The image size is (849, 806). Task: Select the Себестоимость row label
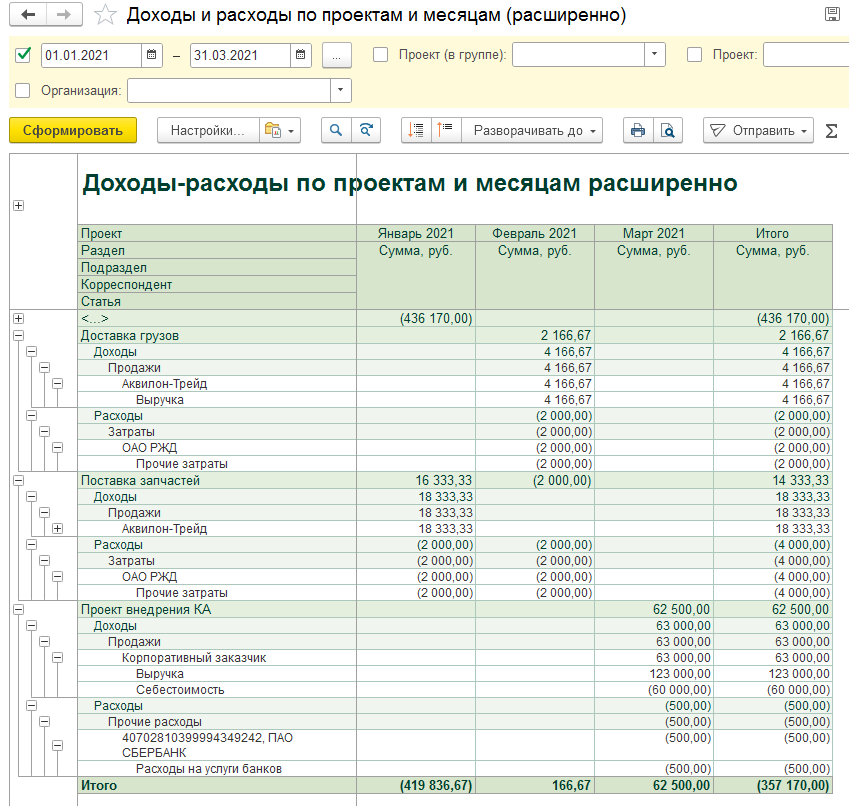(180, 690)
